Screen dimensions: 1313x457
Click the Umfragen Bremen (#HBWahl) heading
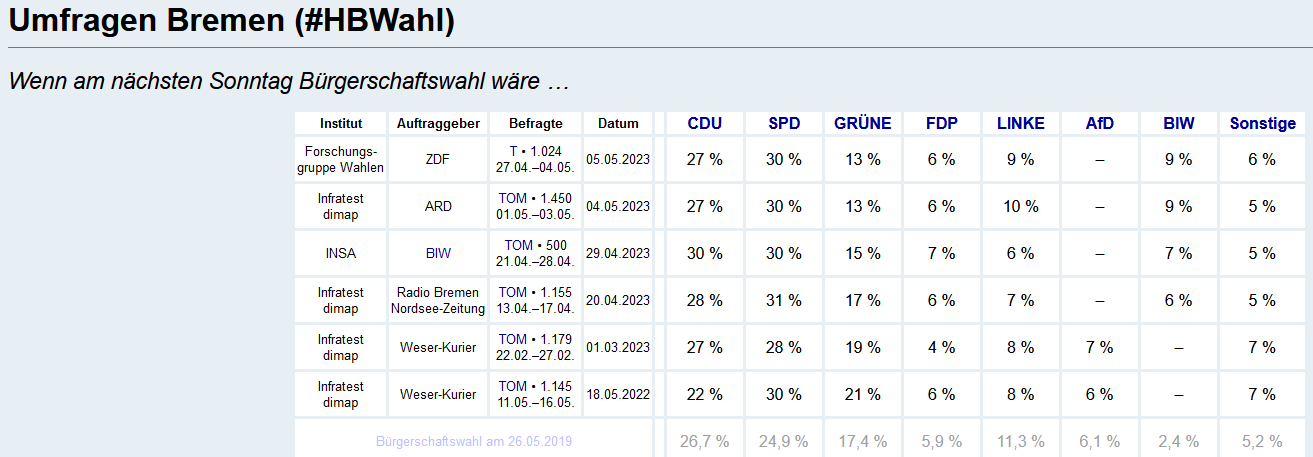pos(232,20)
